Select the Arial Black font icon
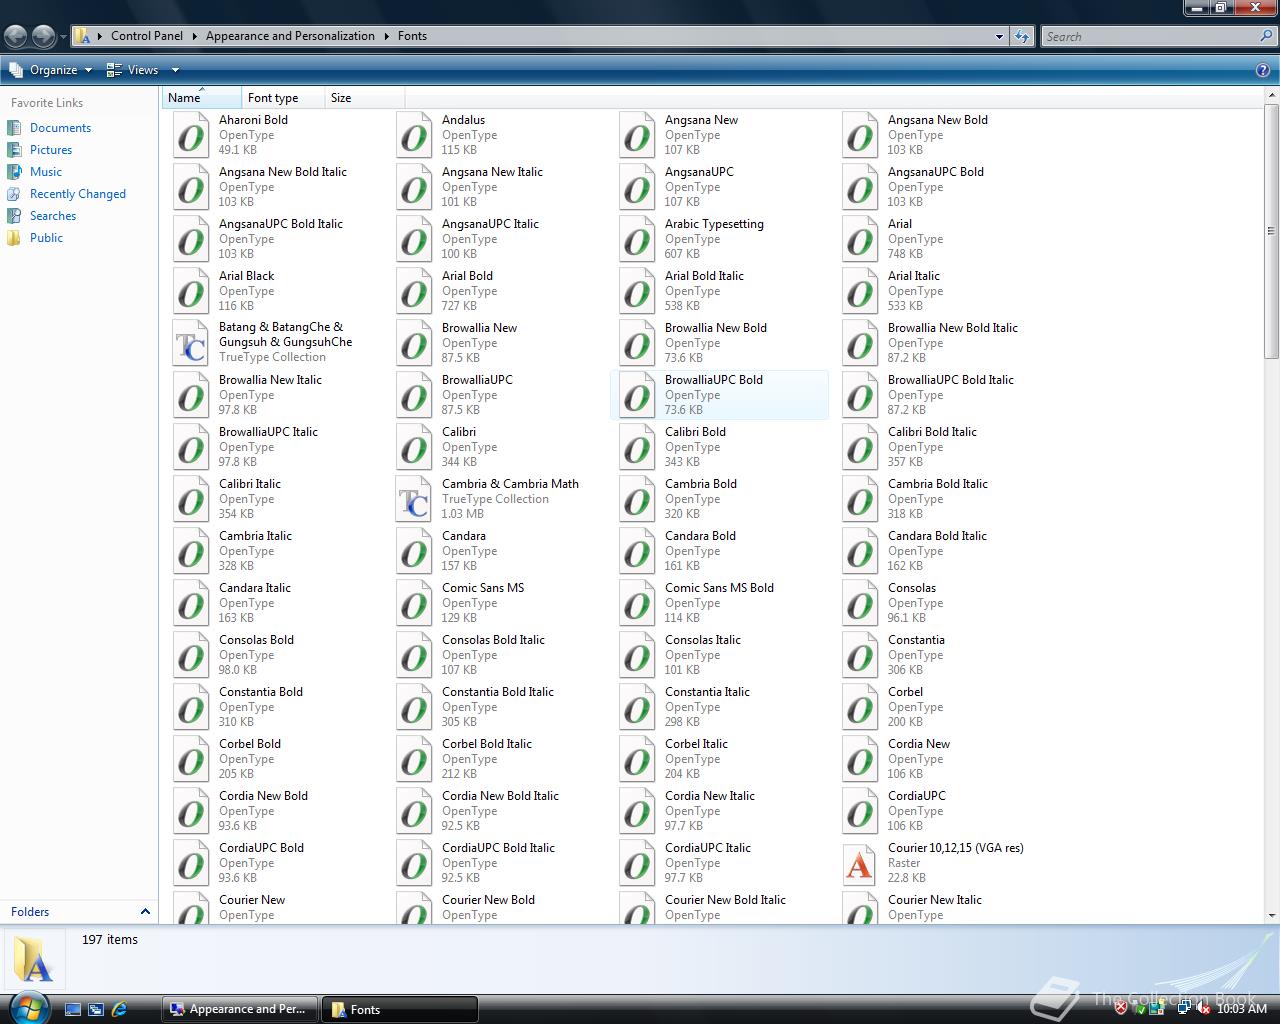 pos(191,291)
